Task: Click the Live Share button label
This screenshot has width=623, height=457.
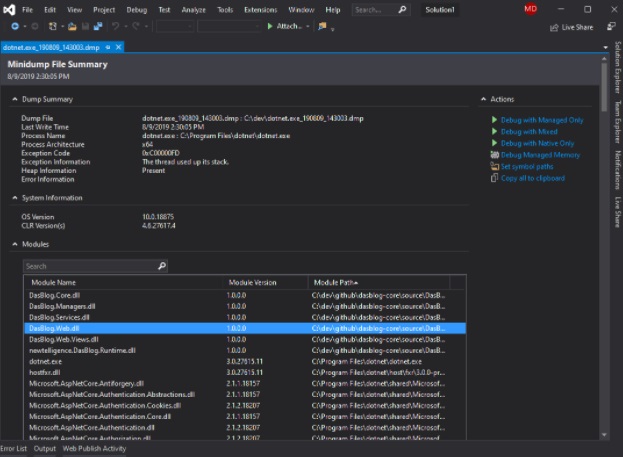Action: pyautogui.click(x=577, y=27)
